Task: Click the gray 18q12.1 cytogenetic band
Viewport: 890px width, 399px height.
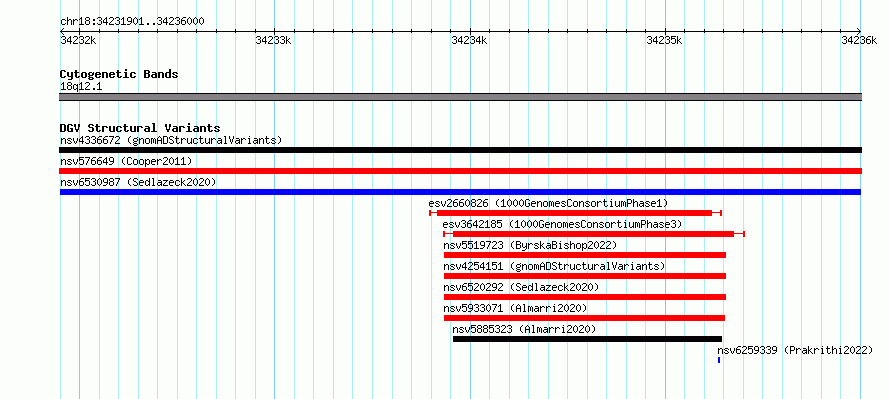Action: coord(460,97)
